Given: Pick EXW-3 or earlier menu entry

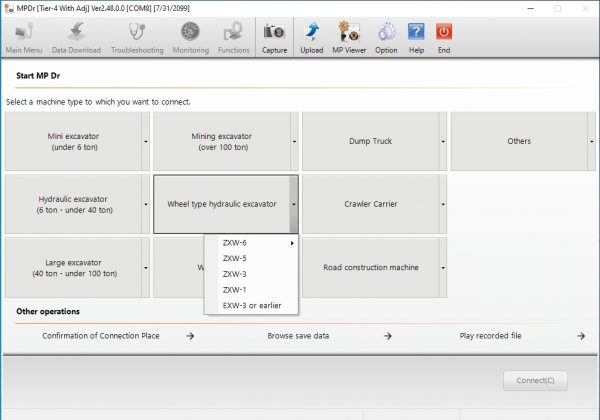Looking at the screenshot, I should 251,306.
